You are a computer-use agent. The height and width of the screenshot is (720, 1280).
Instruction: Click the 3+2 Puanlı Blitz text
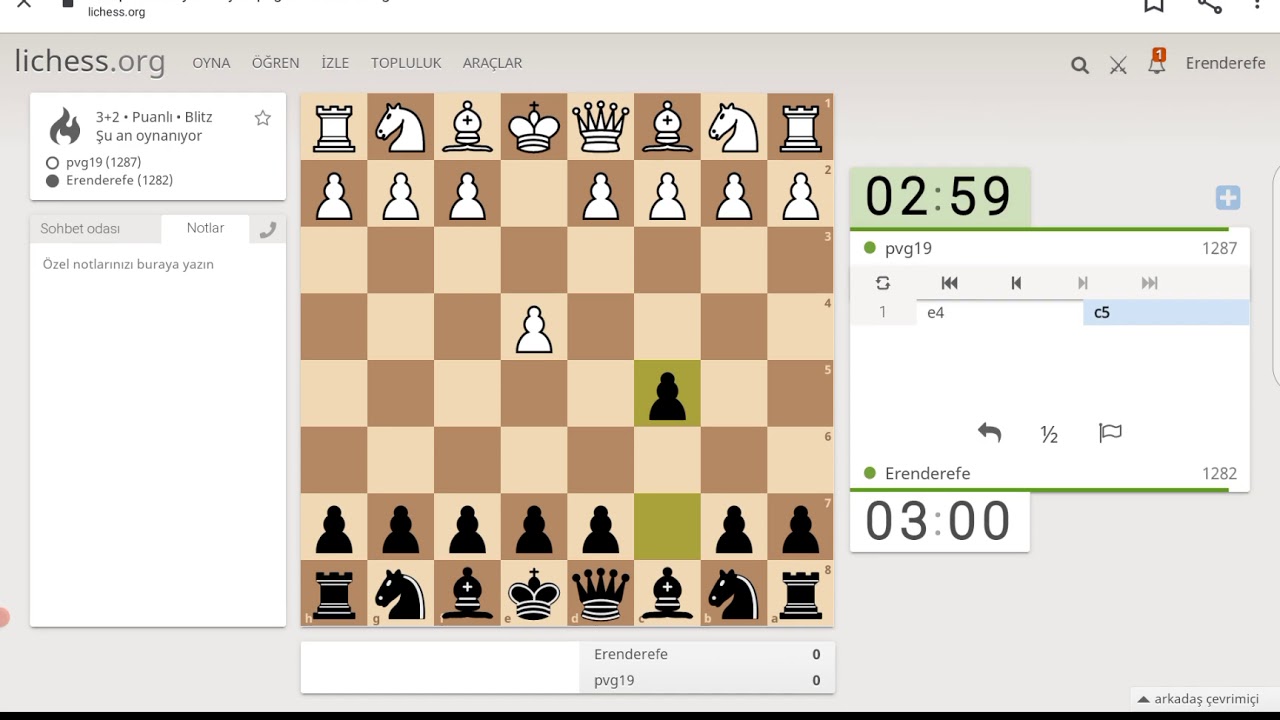154,117
